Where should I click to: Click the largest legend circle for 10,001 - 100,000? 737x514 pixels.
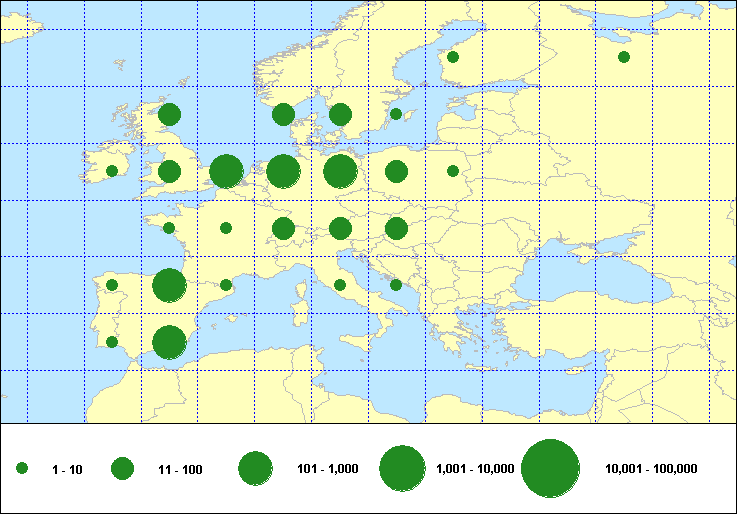point(551,468)
